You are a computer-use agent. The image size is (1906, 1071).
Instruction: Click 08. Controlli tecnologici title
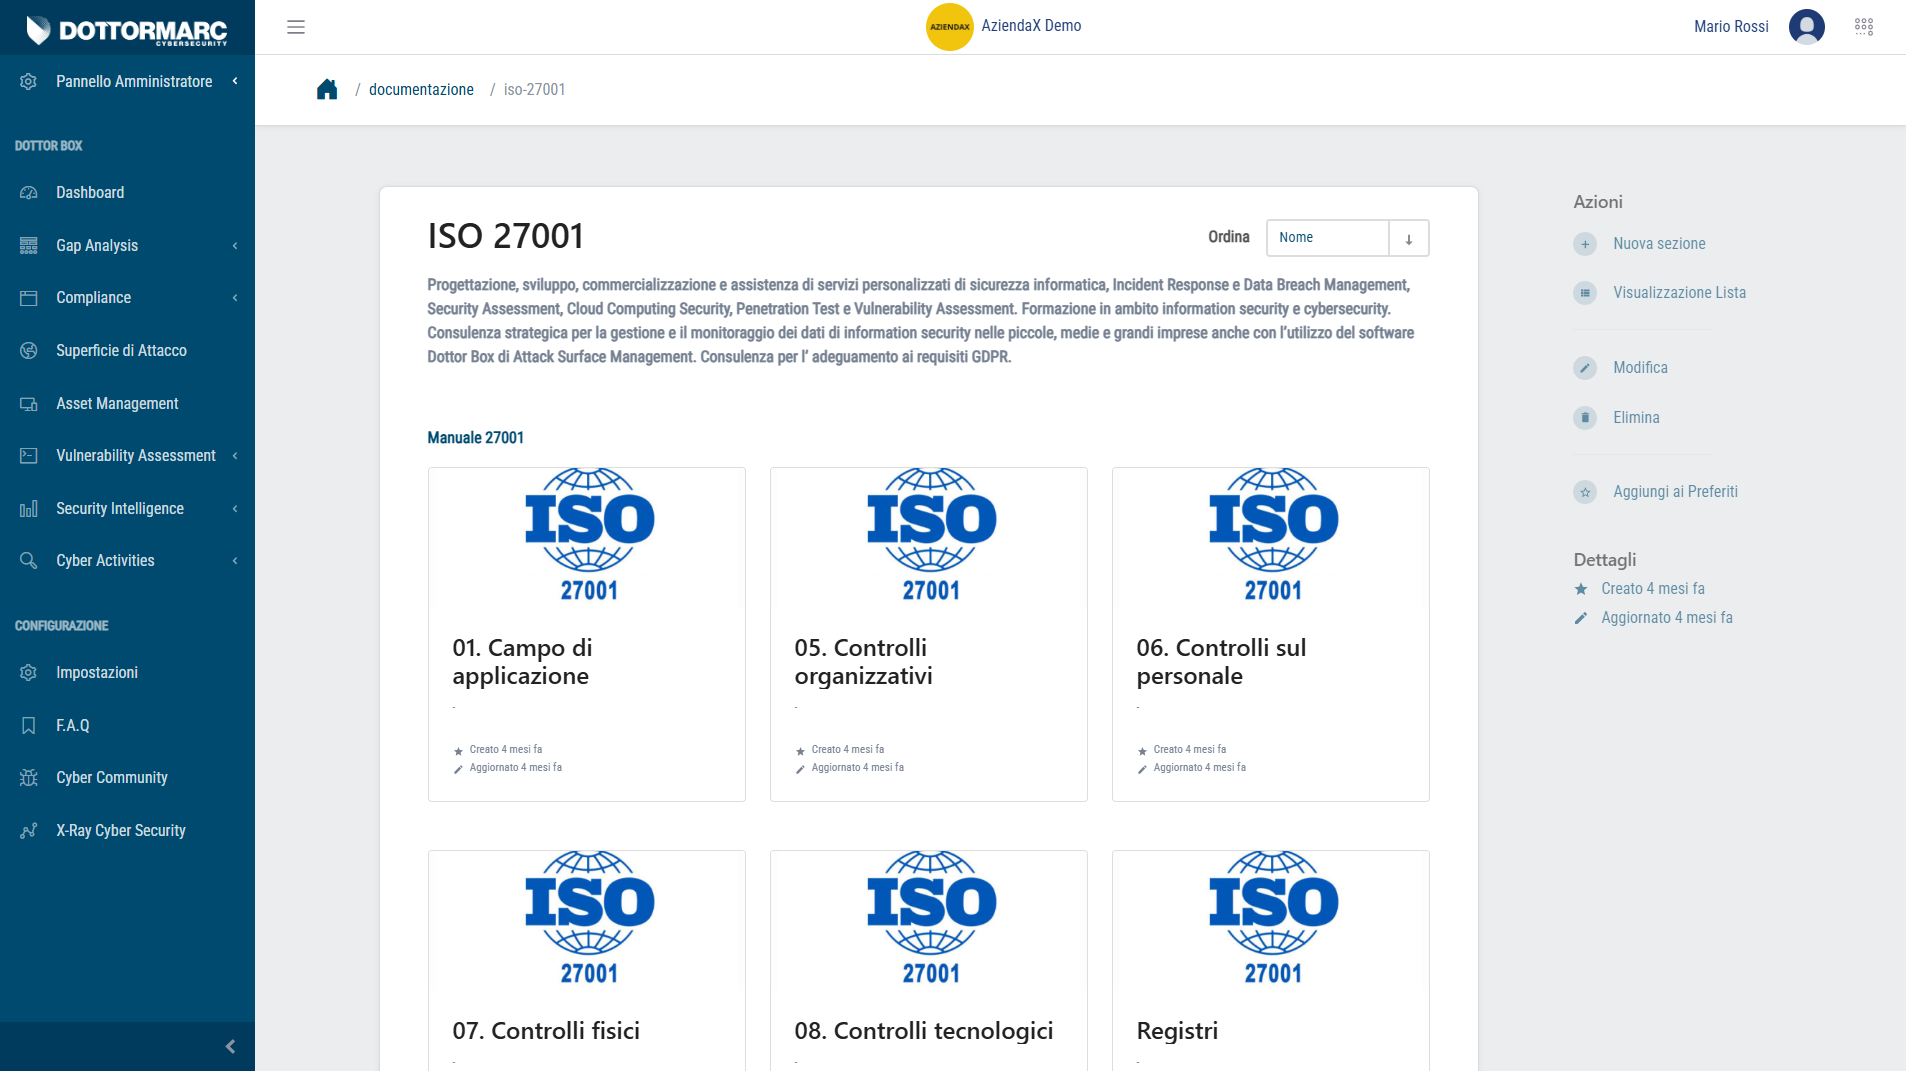click(924, 1031)
